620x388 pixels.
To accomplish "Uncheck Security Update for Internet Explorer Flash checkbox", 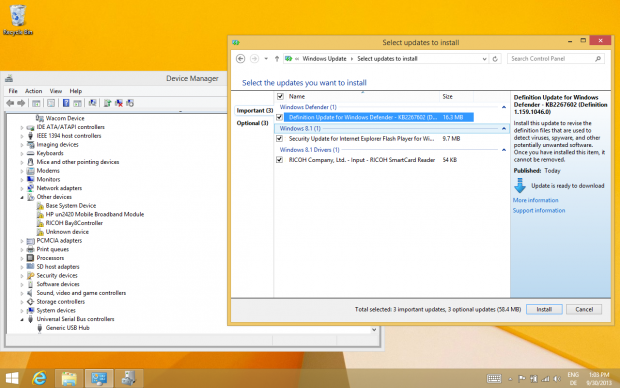I will [280, 138].
